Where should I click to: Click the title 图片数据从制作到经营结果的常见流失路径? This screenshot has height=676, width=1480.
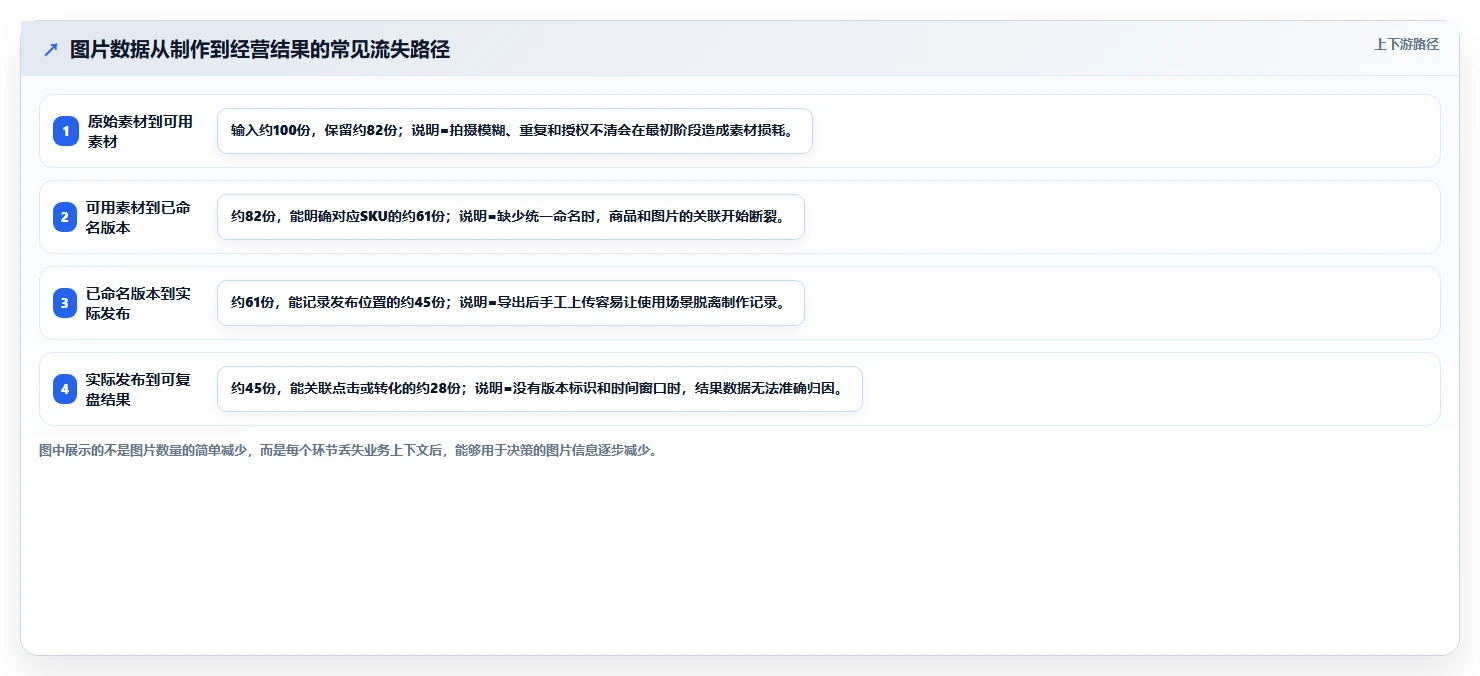[x=260, y=50]
